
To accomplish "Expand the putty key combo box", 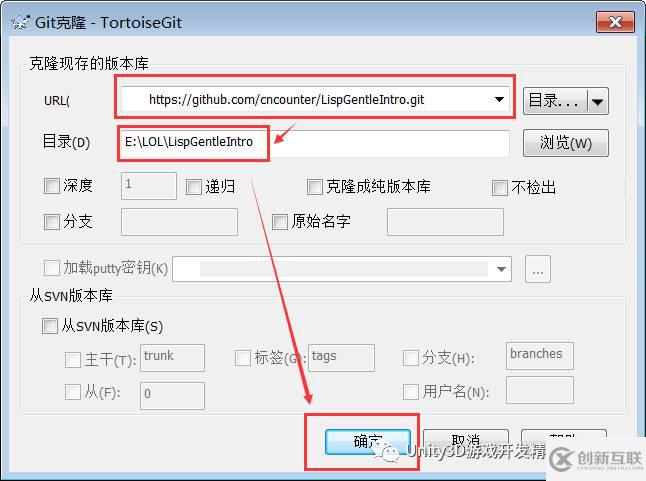I will (x=501, y=269).
